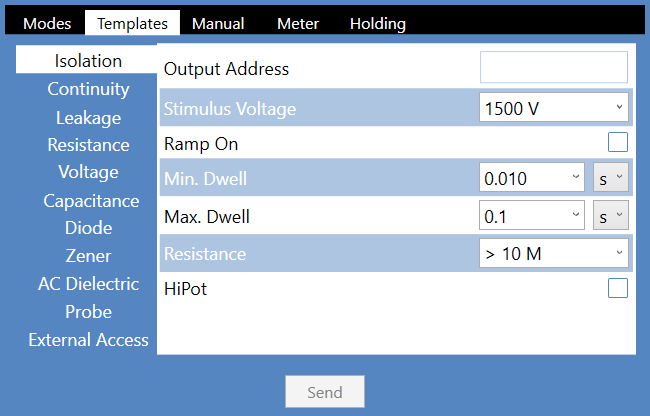This screenshot has height=416, width=650.
Task: Open the Holding tab
Action: pos(378,23)
